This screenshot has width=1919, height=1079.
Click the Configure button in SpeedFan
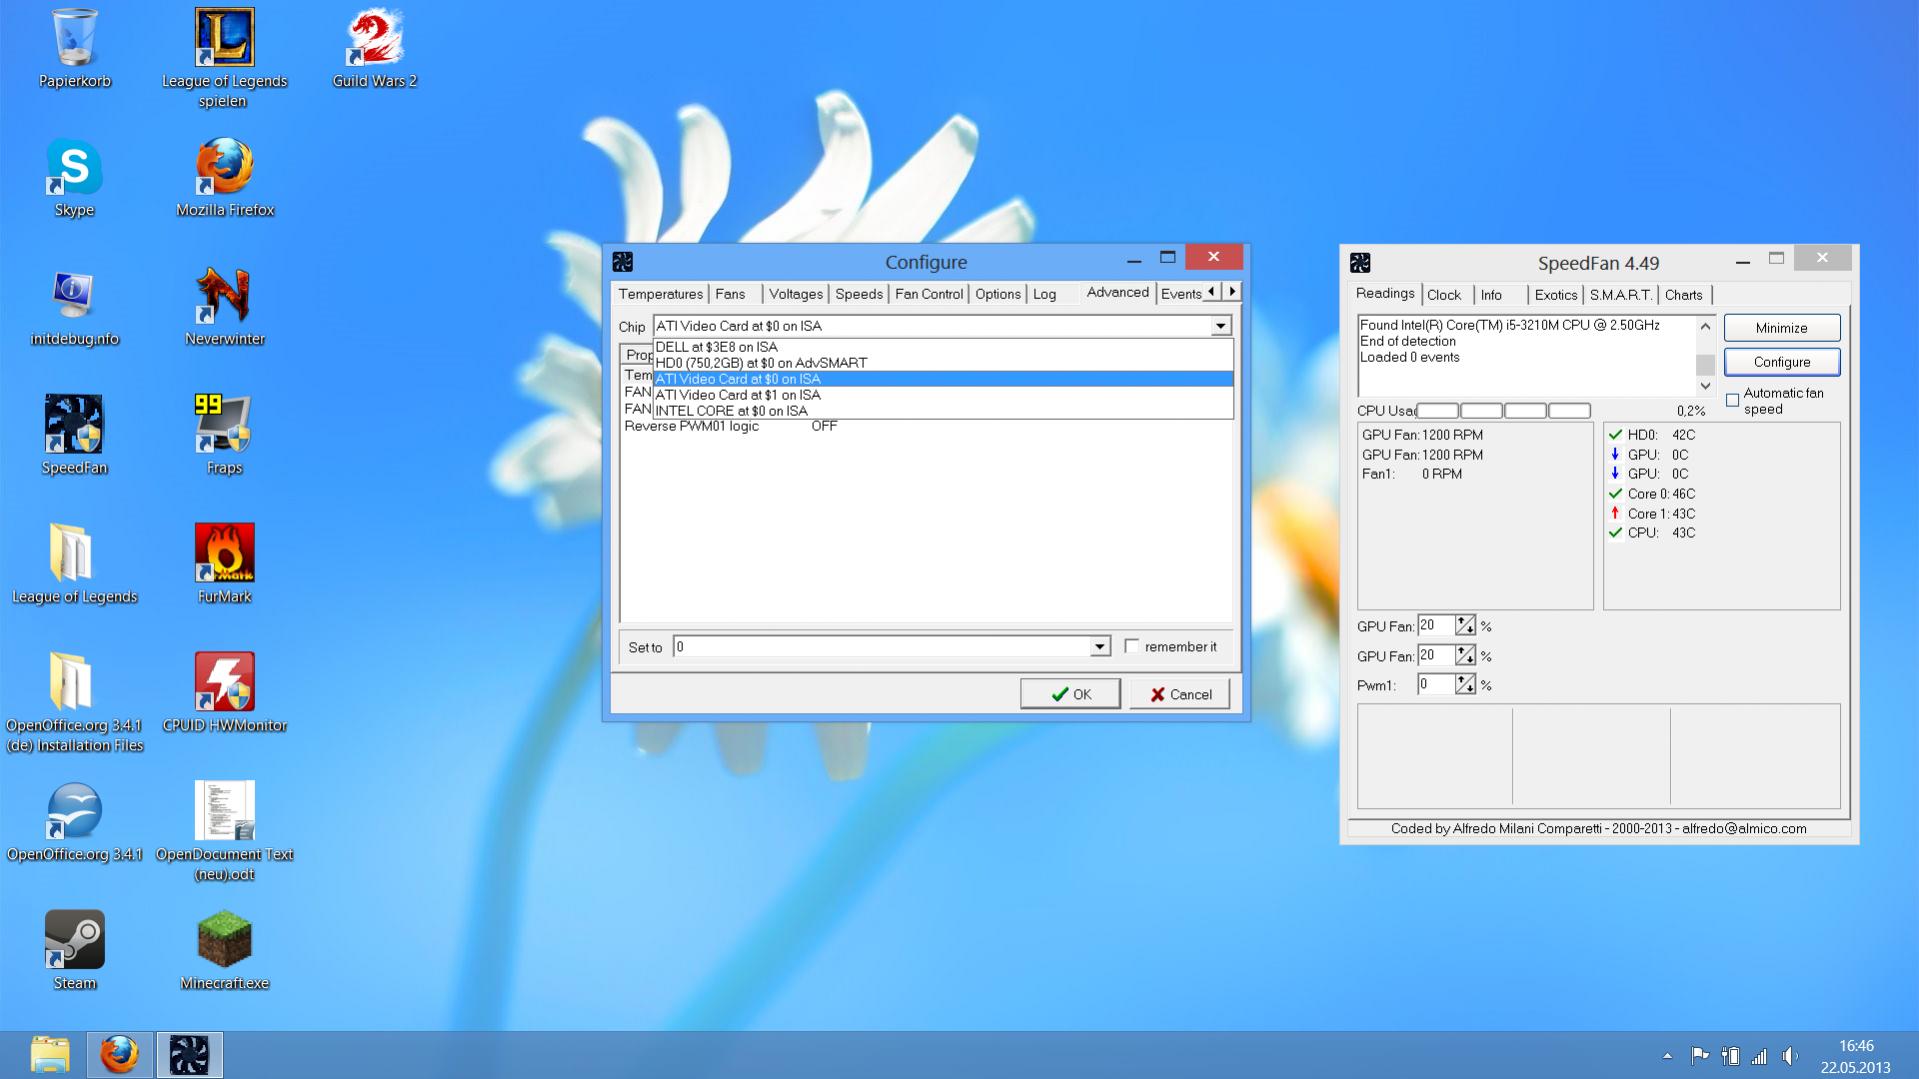(x=1782, y=362)
